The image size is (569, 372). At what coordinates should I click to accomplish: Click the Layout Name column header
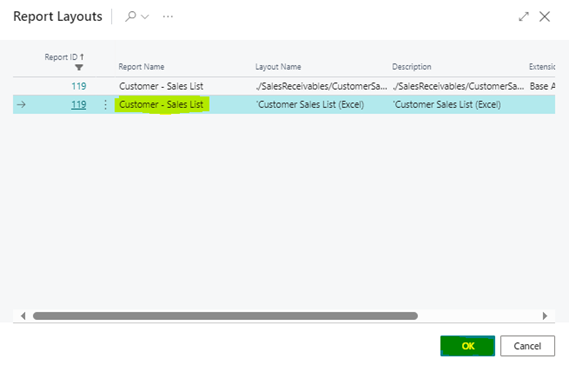point(278,67)
